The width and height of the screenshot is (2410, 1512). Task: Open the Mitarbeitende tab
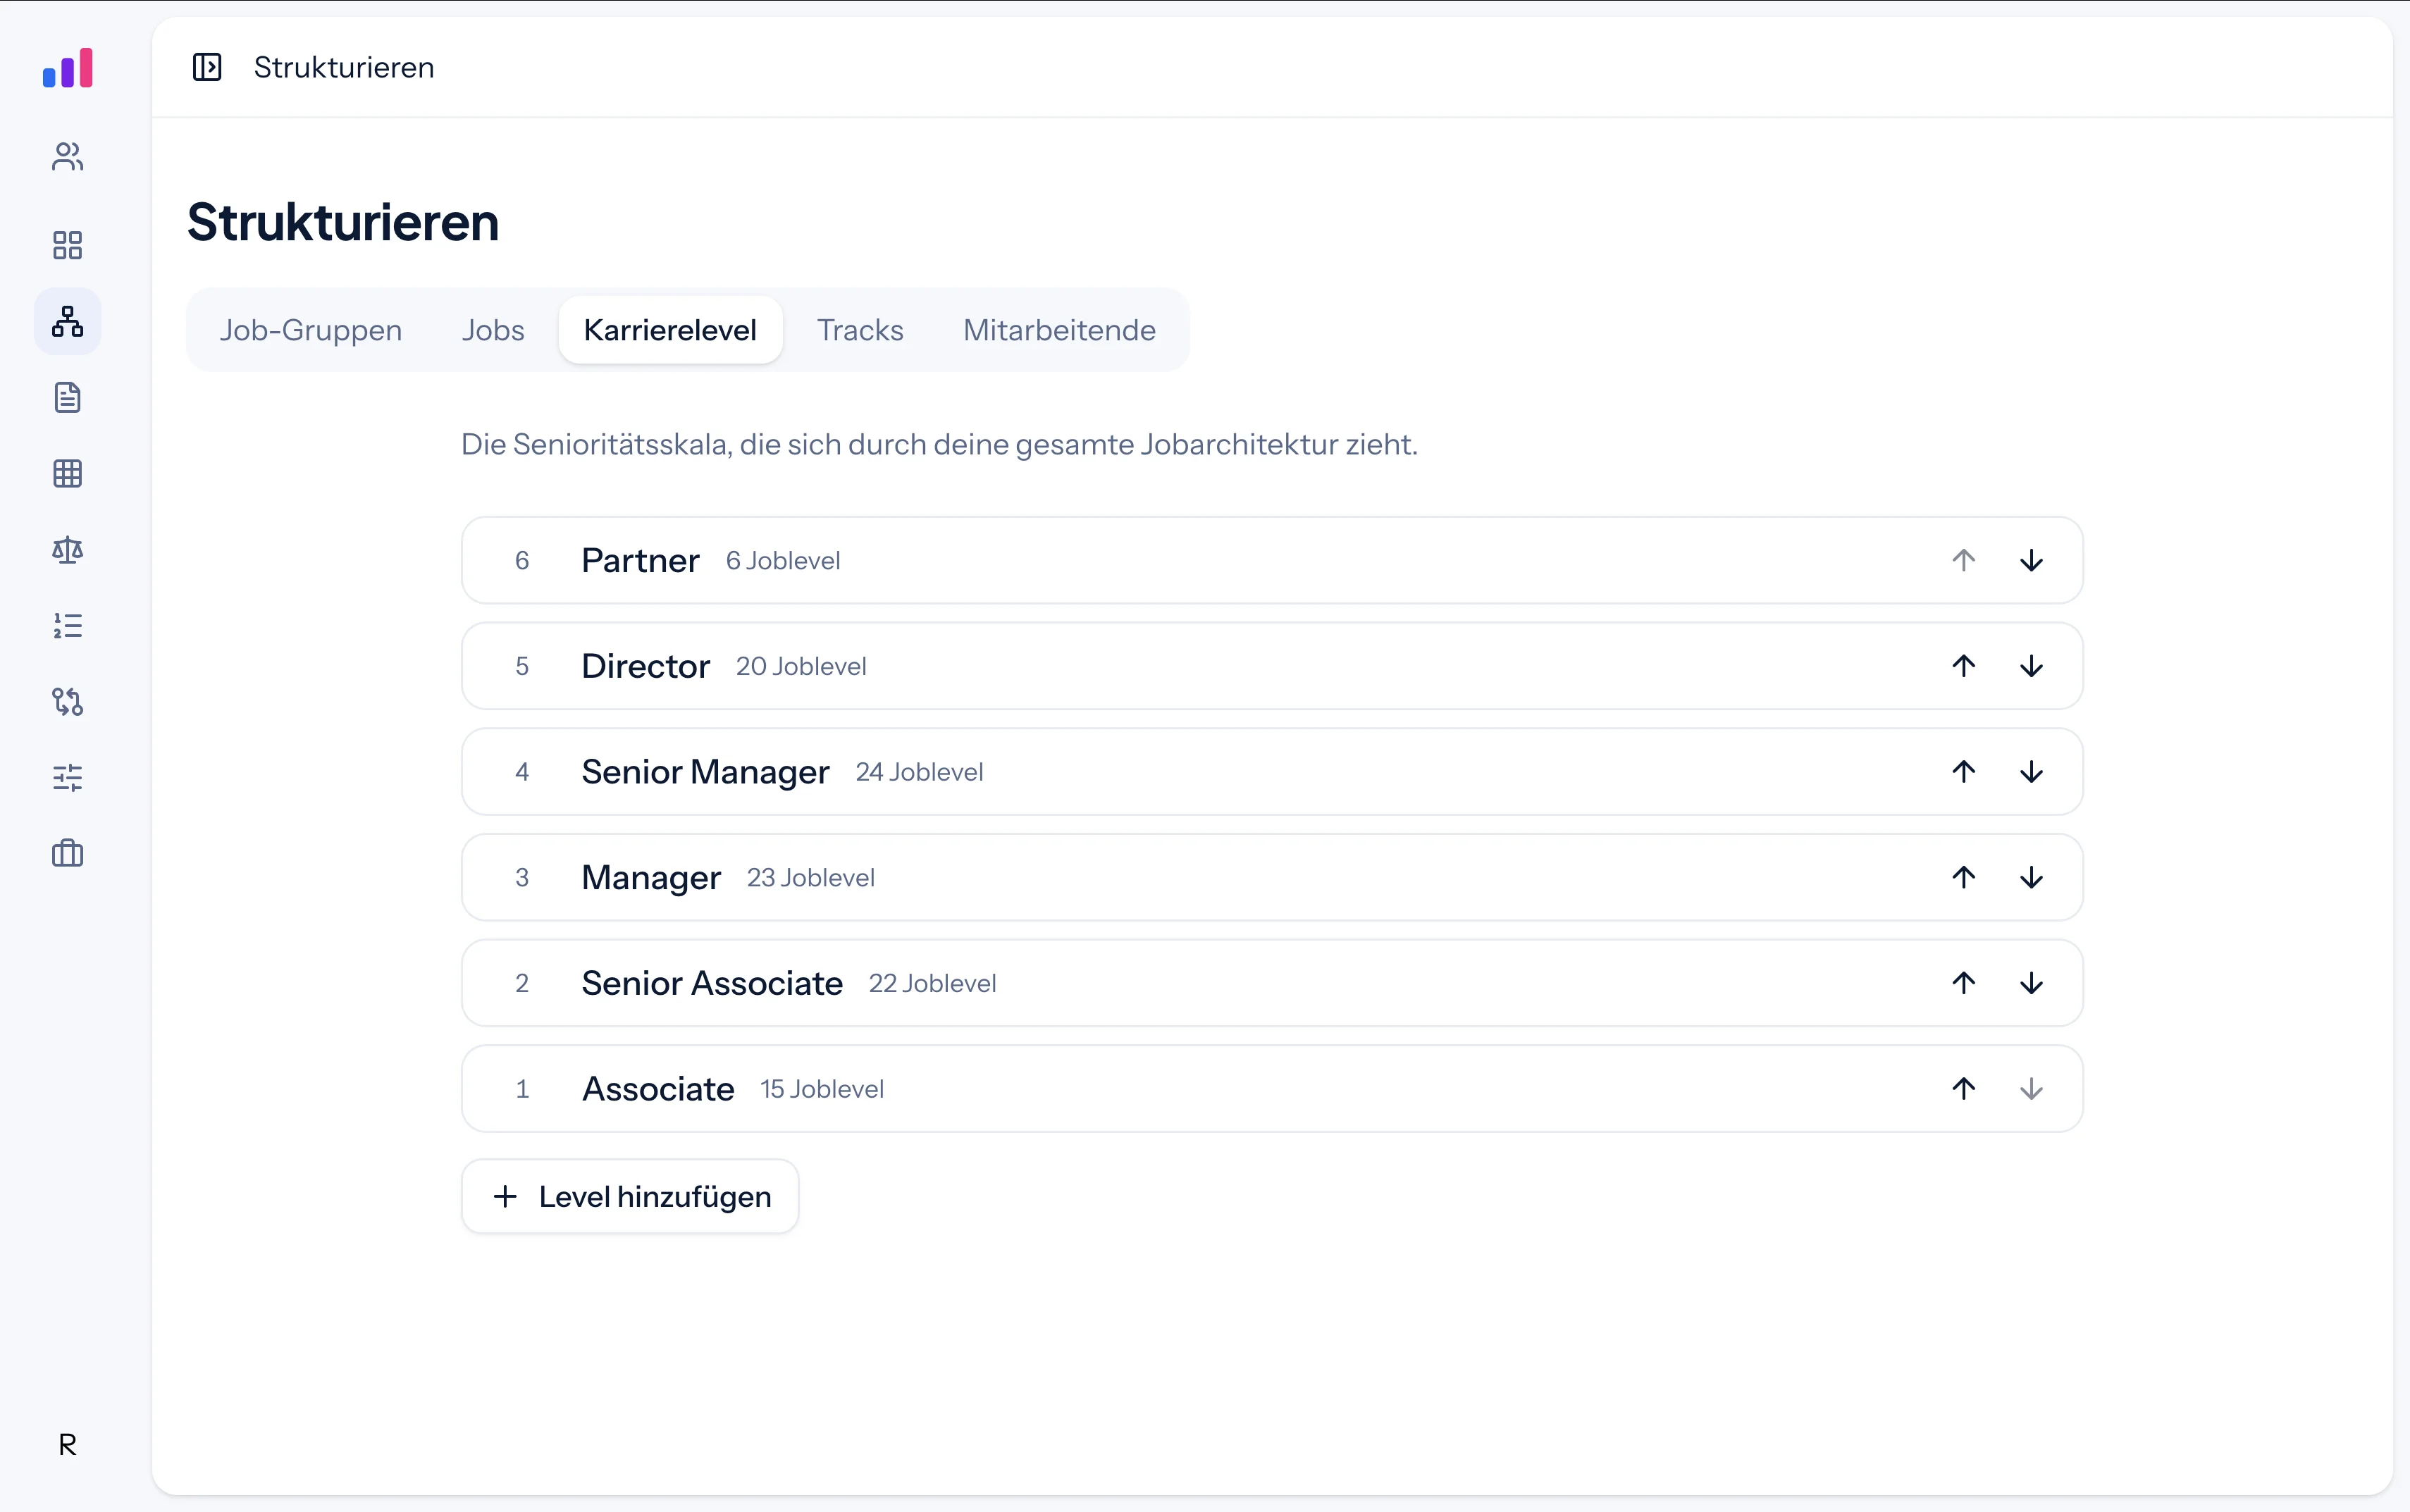point(1059,330)
